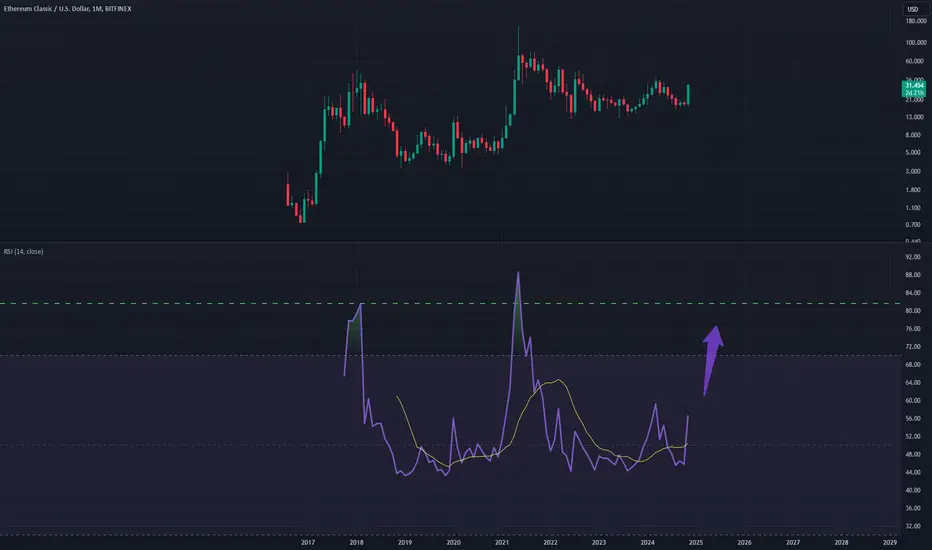This screenshot has height=550, width=932.
Task: Click the 13.000 price axis label
Action: [914, 117]
